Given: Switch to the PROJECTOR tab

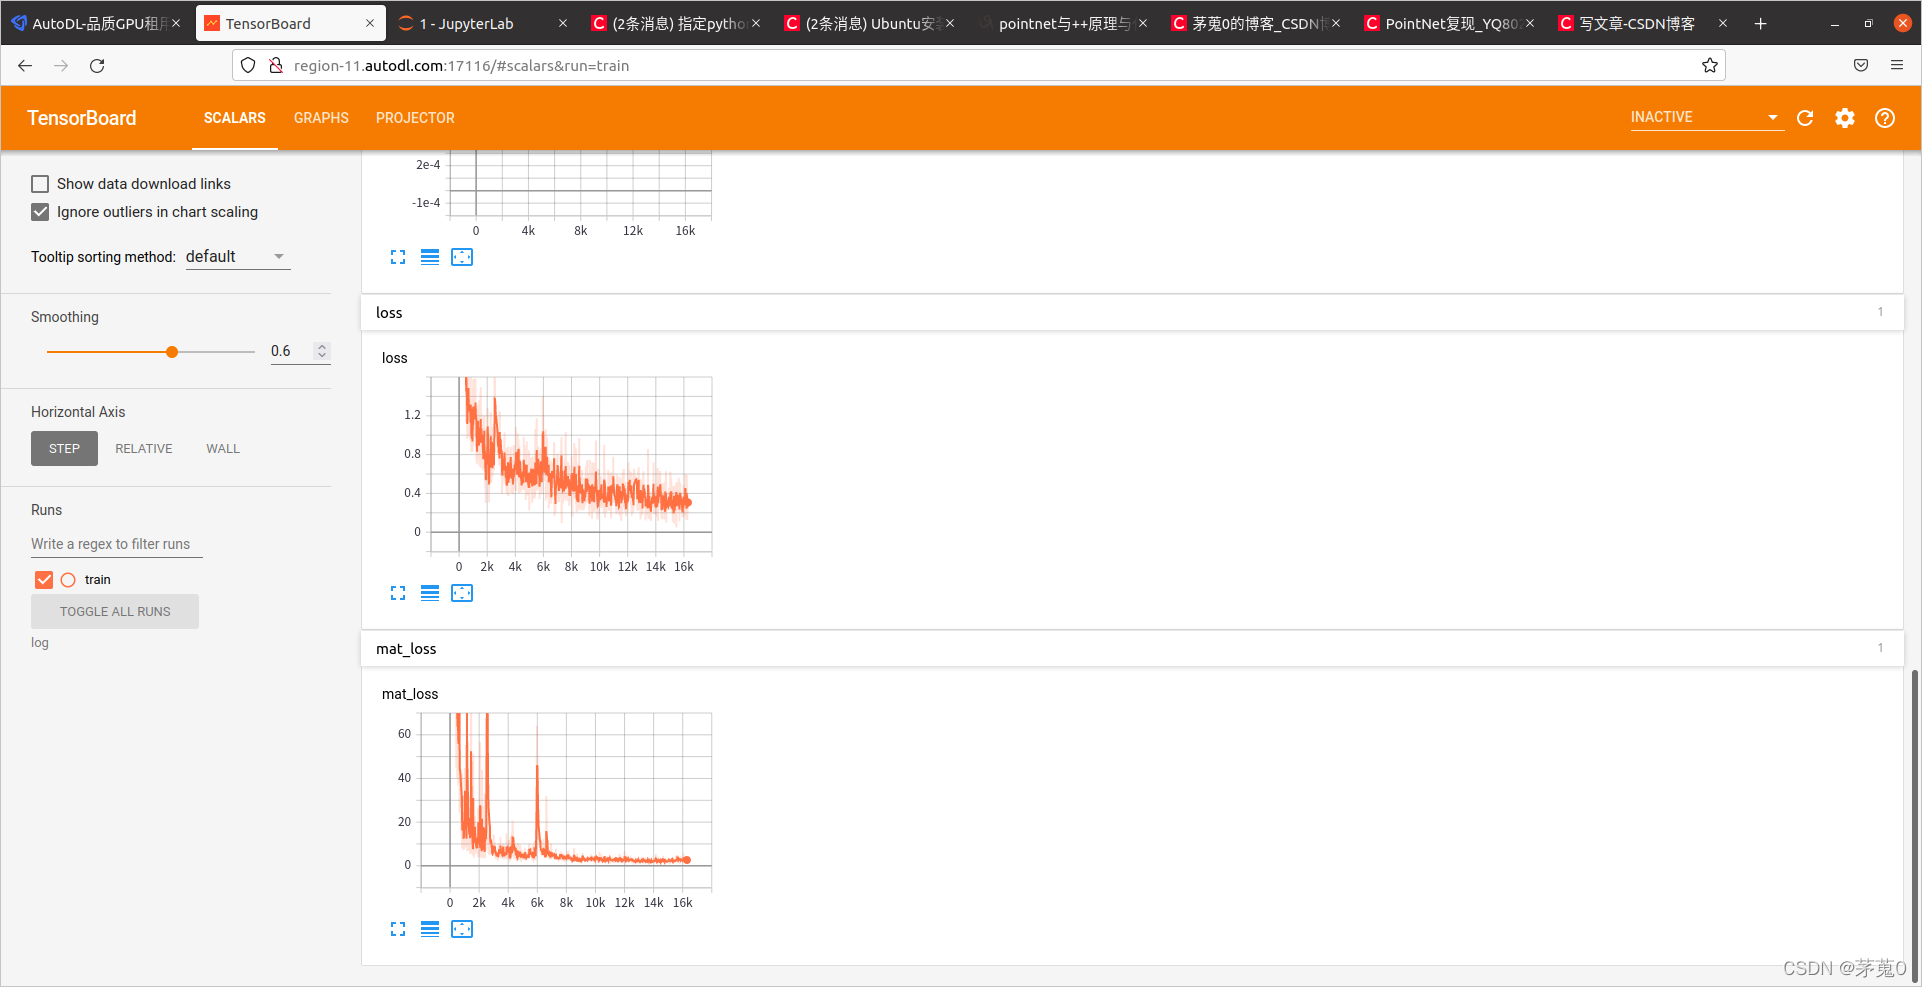Looking at the screenshot, I should tap(415, 118).
